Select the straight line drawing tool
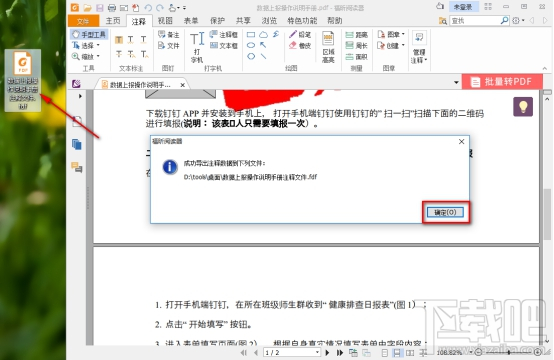 [x=263, y=56]
